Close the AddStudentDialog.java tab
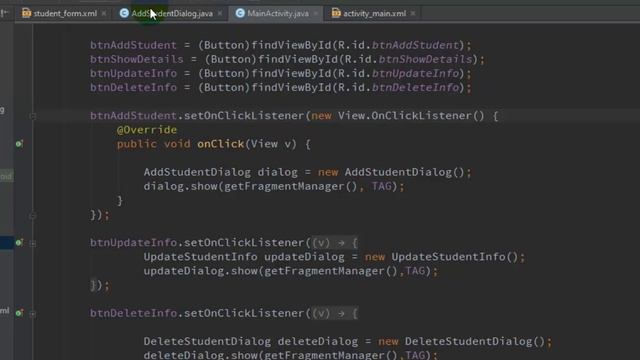640x360 pixels. pyautogui.click(x=220, y=13)
